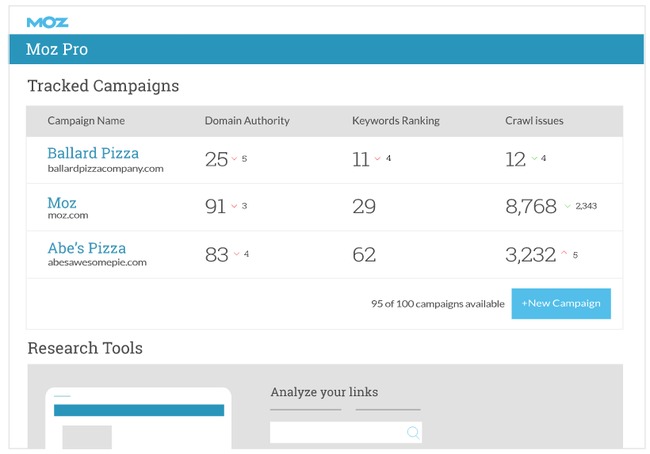Open the Ballard Pizza campaign
Viewport: 650px width, 454px height.
coord(93,153)
